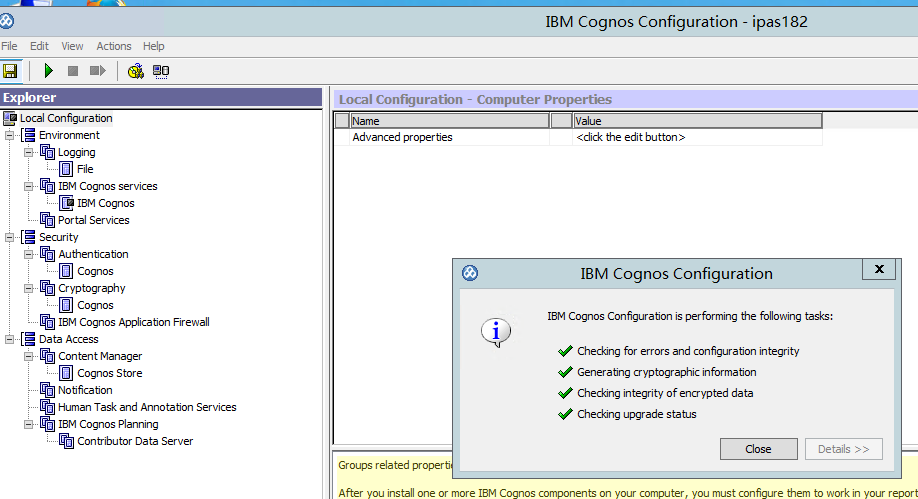
Task: Click the Test configuration toolbar icon
Action: tap(136, 71)
